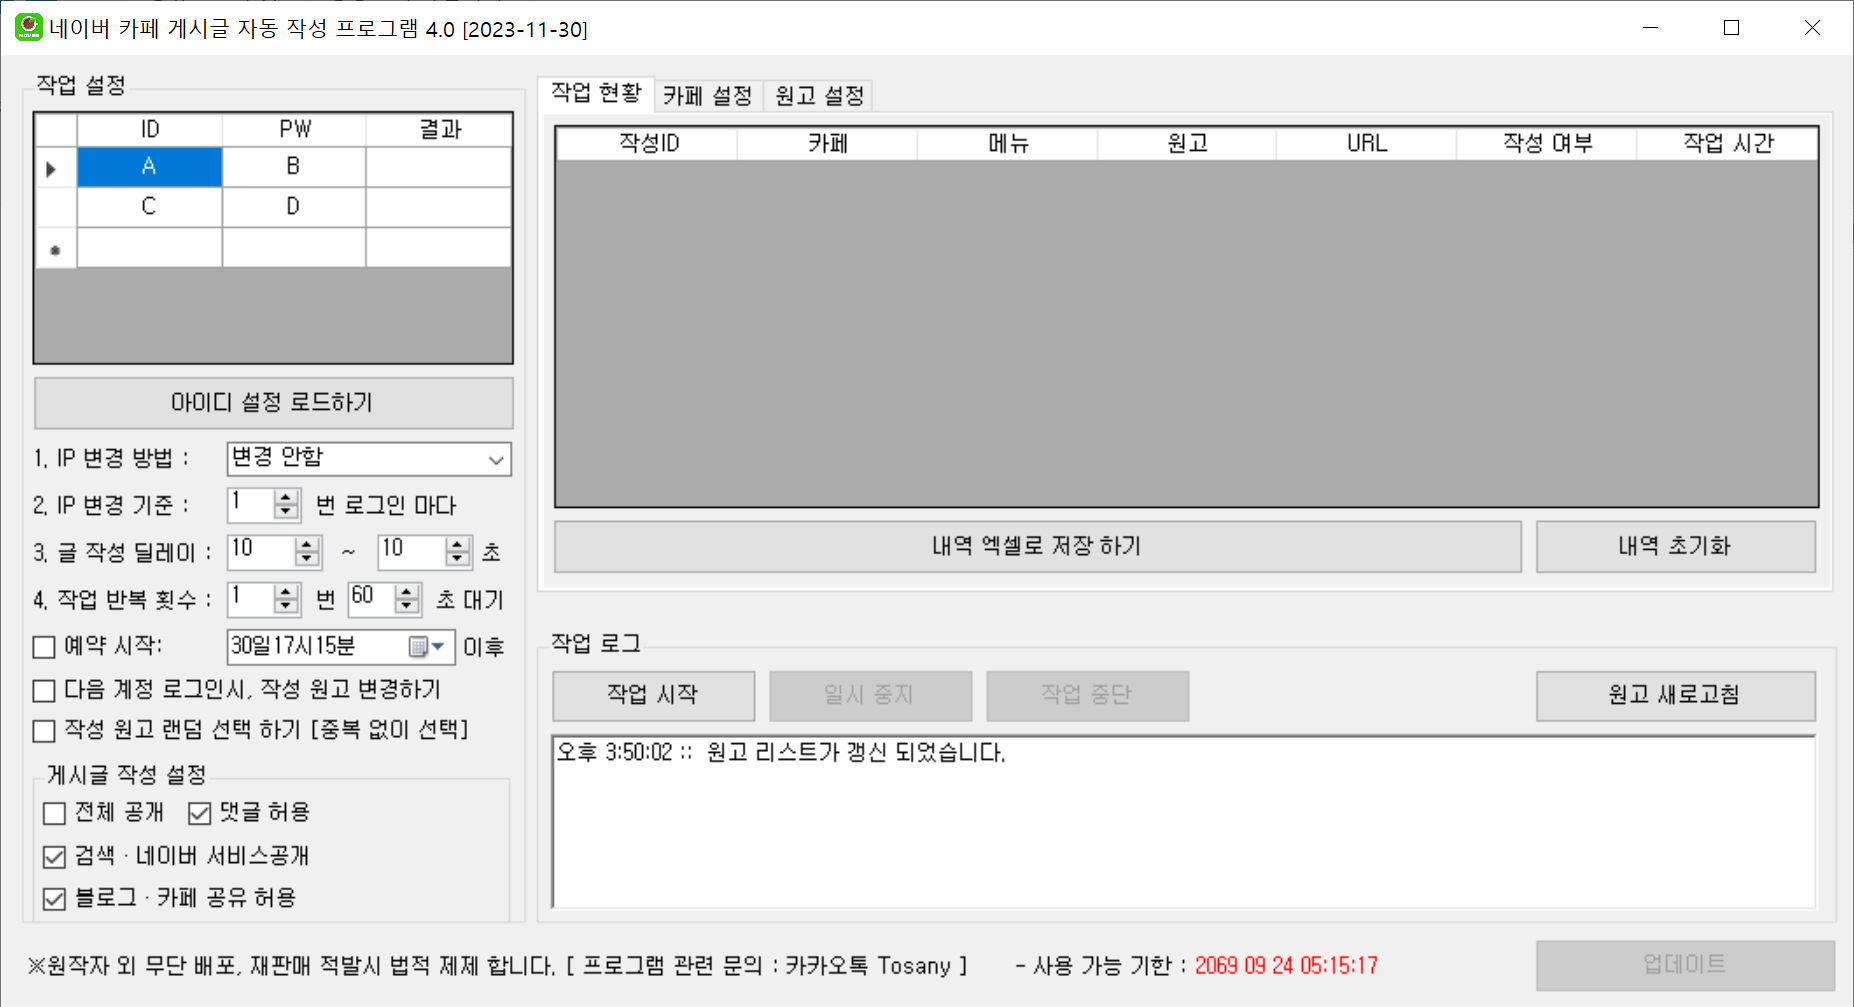Click the URL column header
This screenshot has height=1007, width=1854.
(1367, 144)
